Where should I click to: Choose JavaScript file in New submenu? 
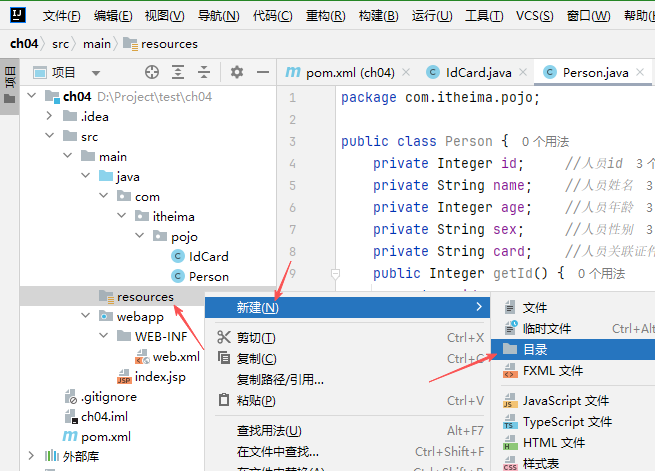[x=565, y=400]
